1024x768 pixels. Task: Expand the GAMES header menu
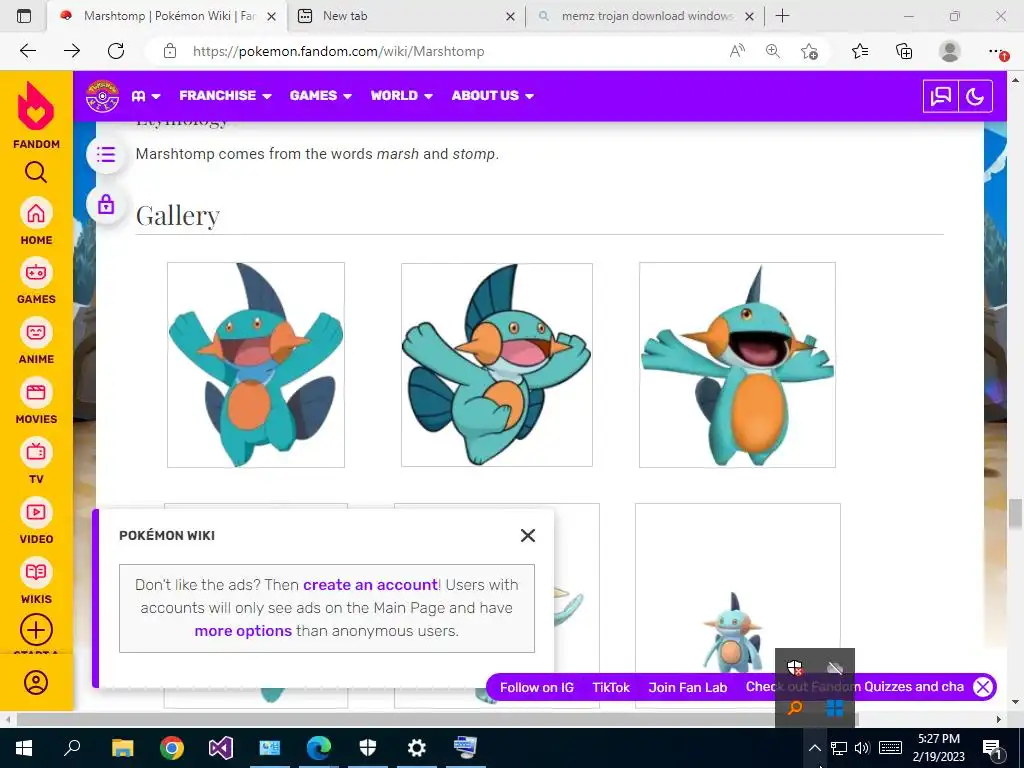coord(321,95)
